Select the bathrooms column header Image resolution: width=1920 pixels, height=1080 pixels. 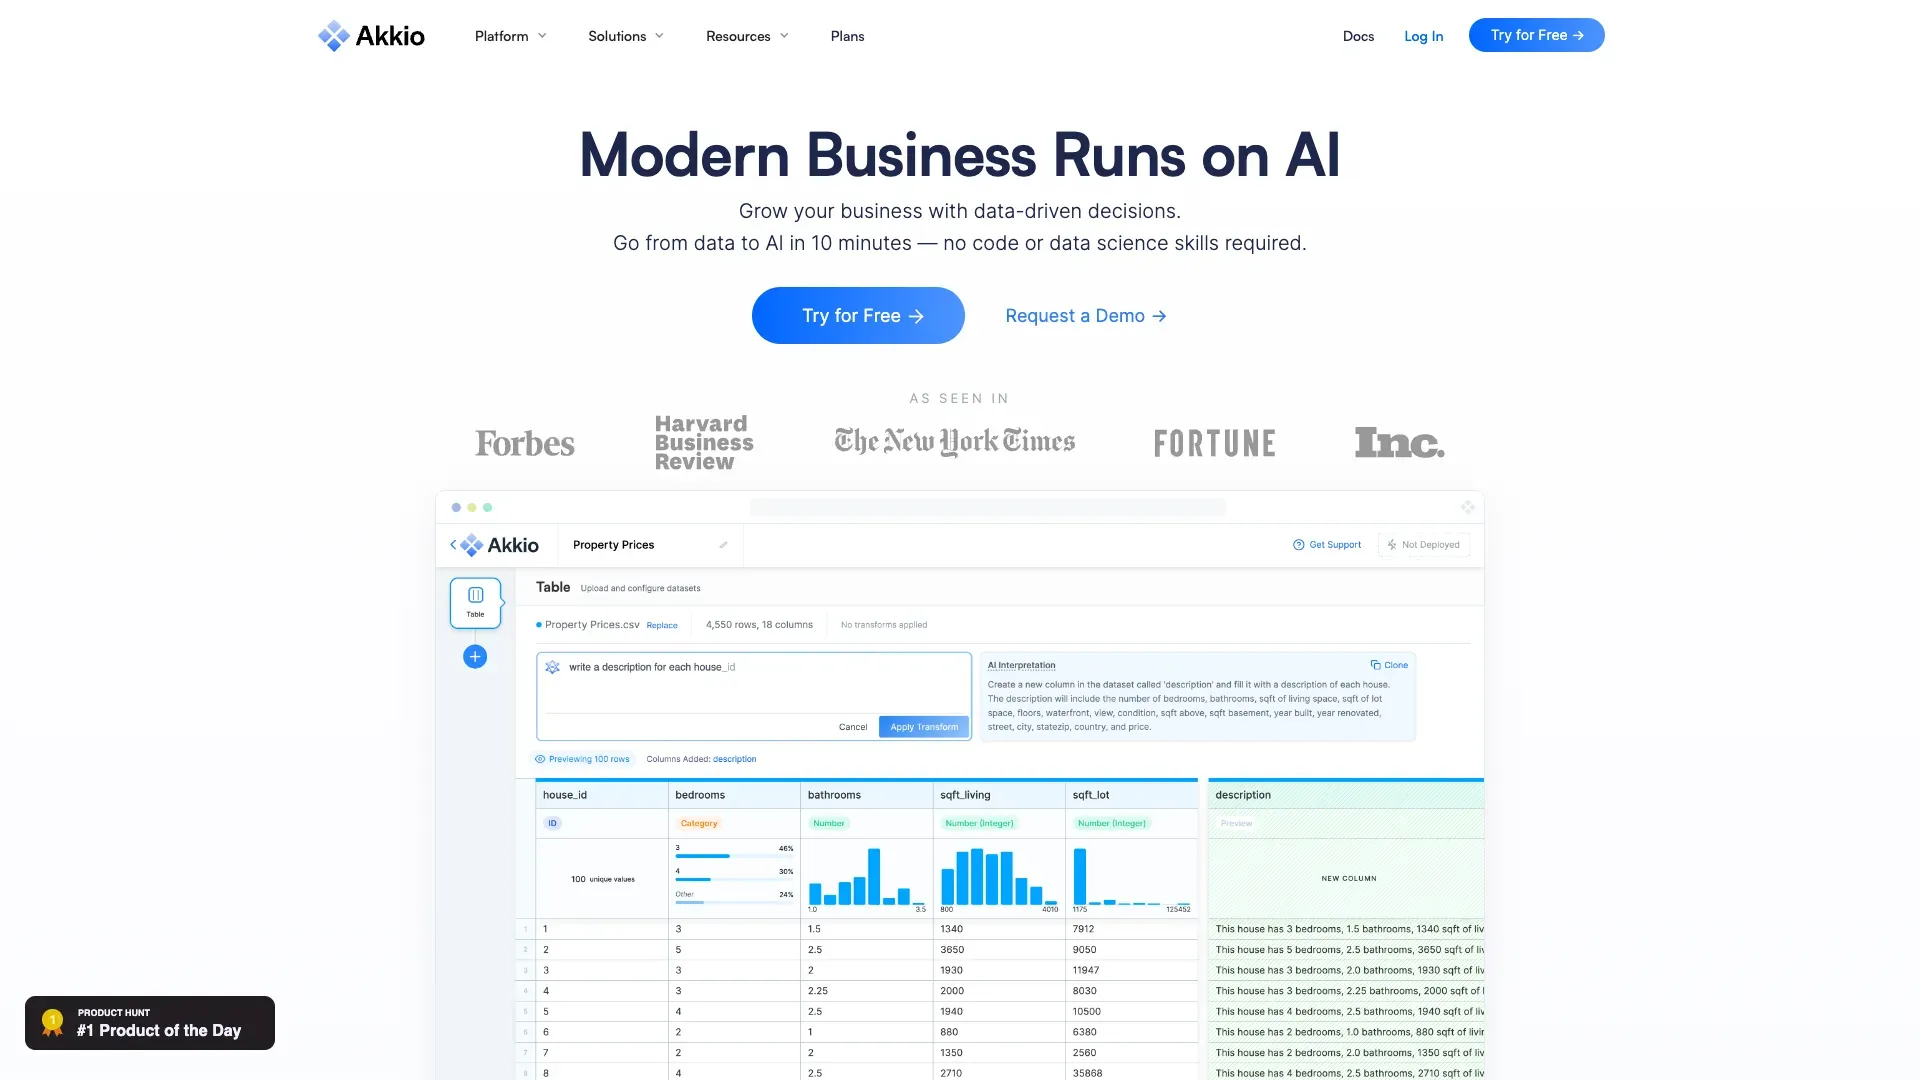[867, 795]
